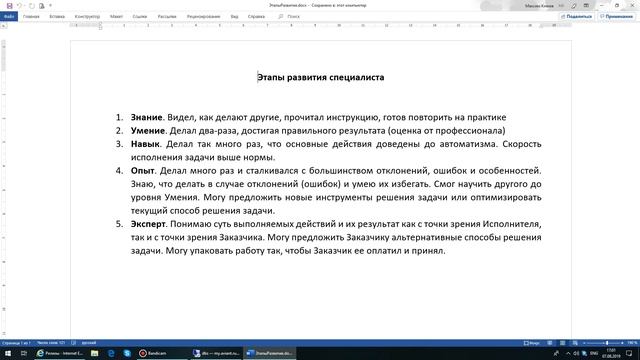
Task: Click the user account name in title bar
Action: [x=539, y=6]
